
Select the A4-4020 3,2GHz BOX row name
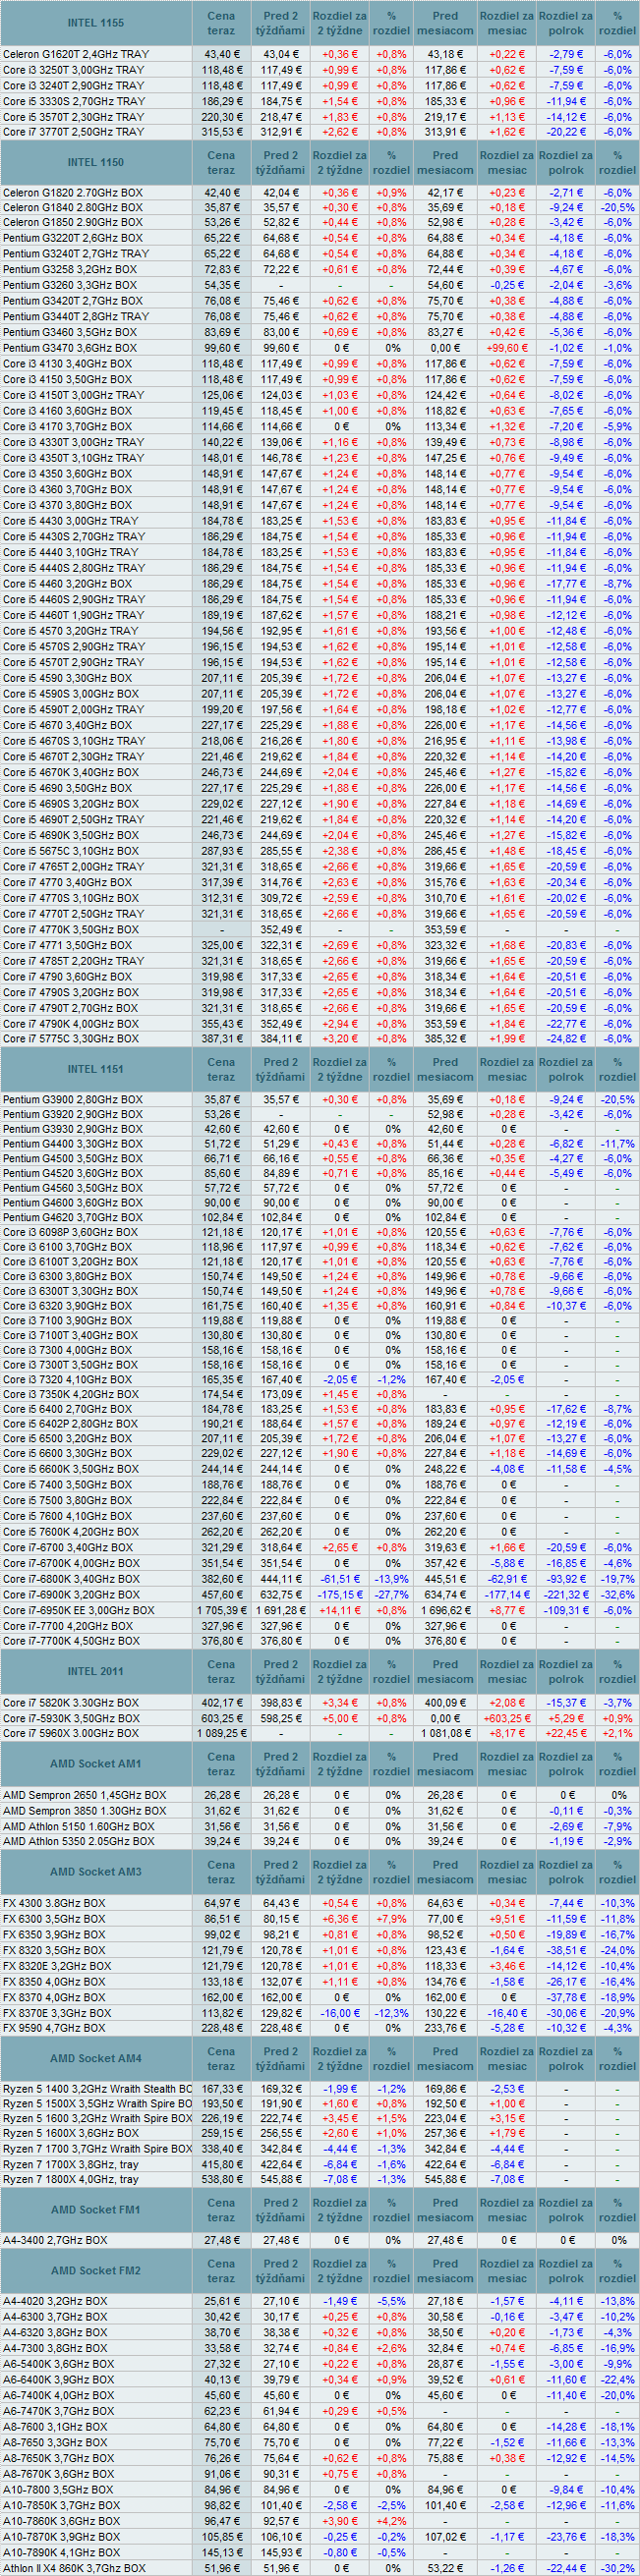(x=54, y=2300)
